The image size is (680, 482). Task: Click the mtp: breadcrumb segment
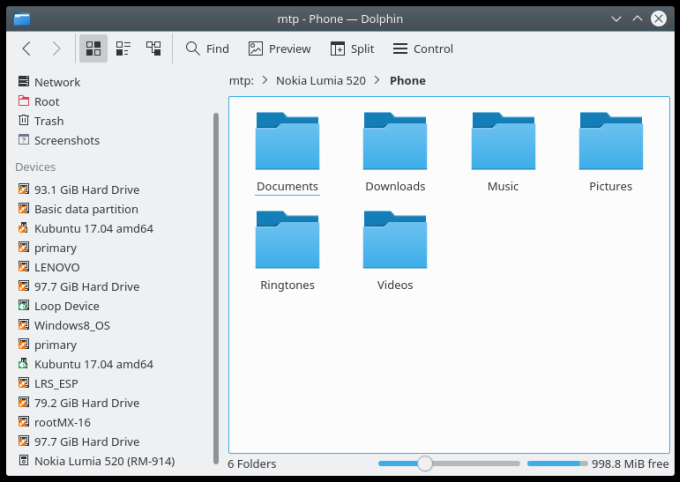click(240, 80)
